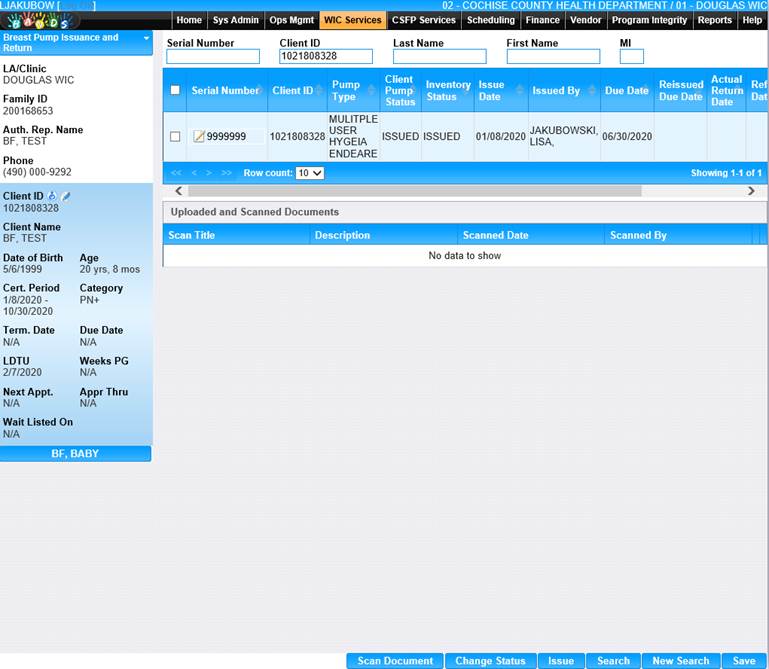Open the Help menu

[x=752, y=20]
